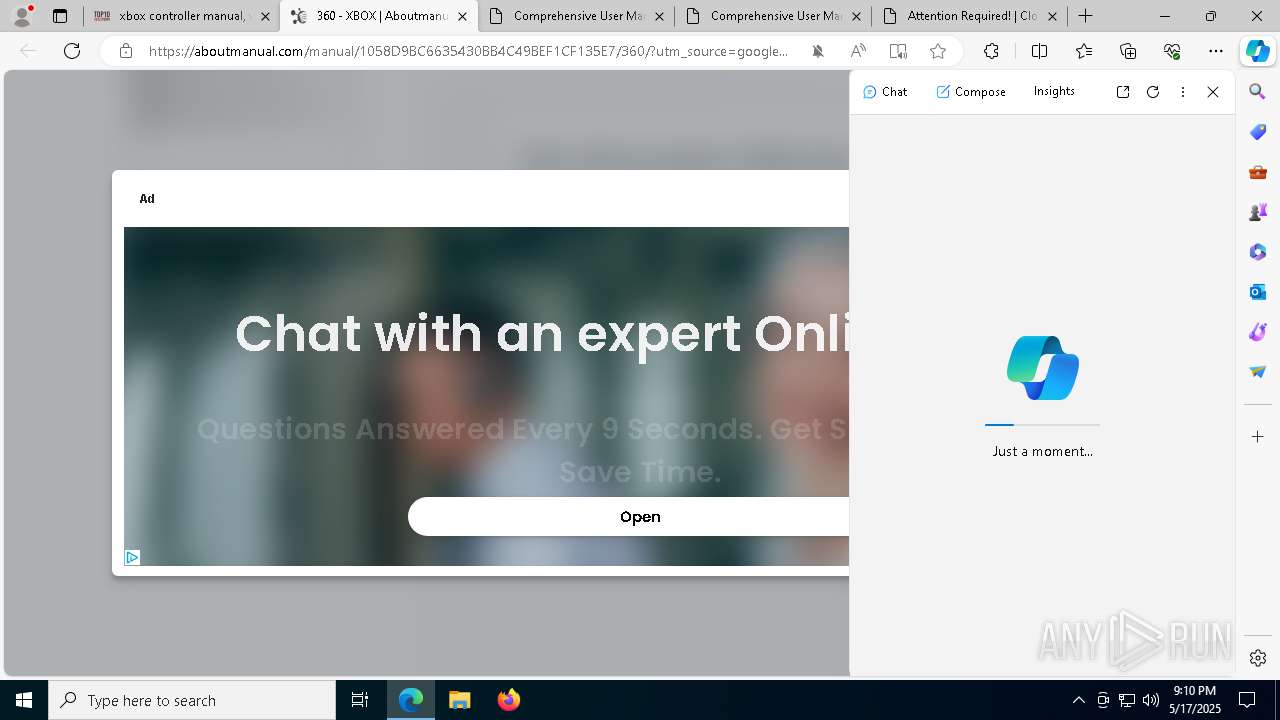Screen dimensions: 1280x720
Task: Open the Action Center notifications
Action: point(1248,700)
